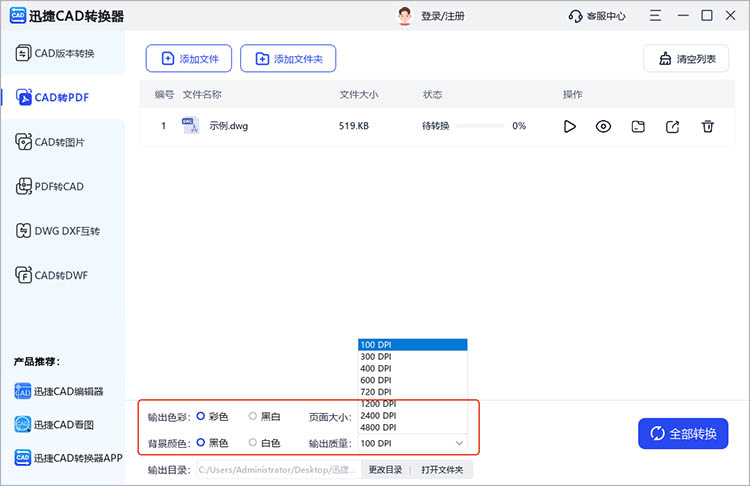Open output folder icon in 示例.dwg row

638,126
